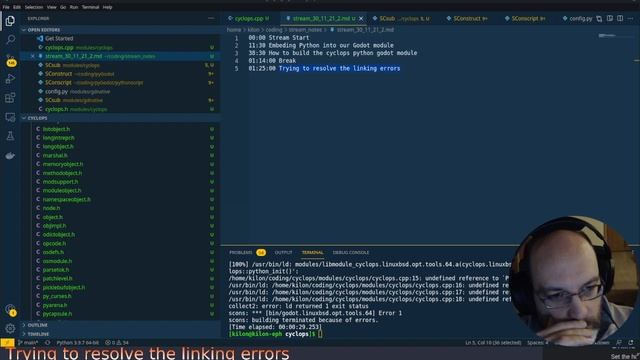Screen dimensions: 640x360
Task: Click the notifications bell in status bar
Action: tap(631, 342)
